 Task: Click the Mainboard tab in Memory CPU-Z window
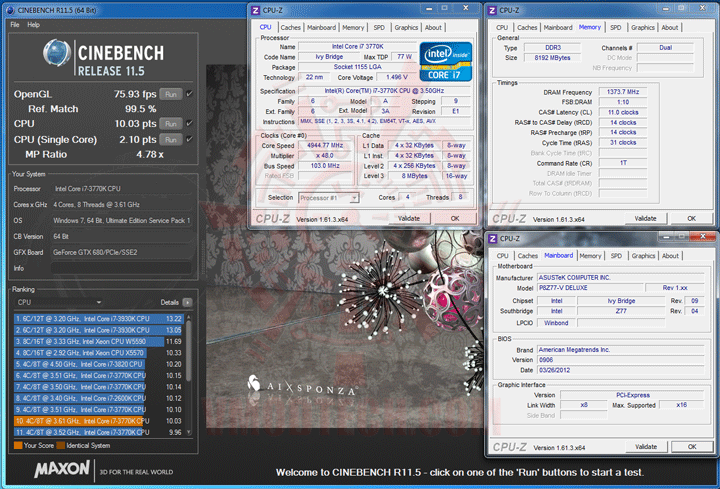coord(558,28)
